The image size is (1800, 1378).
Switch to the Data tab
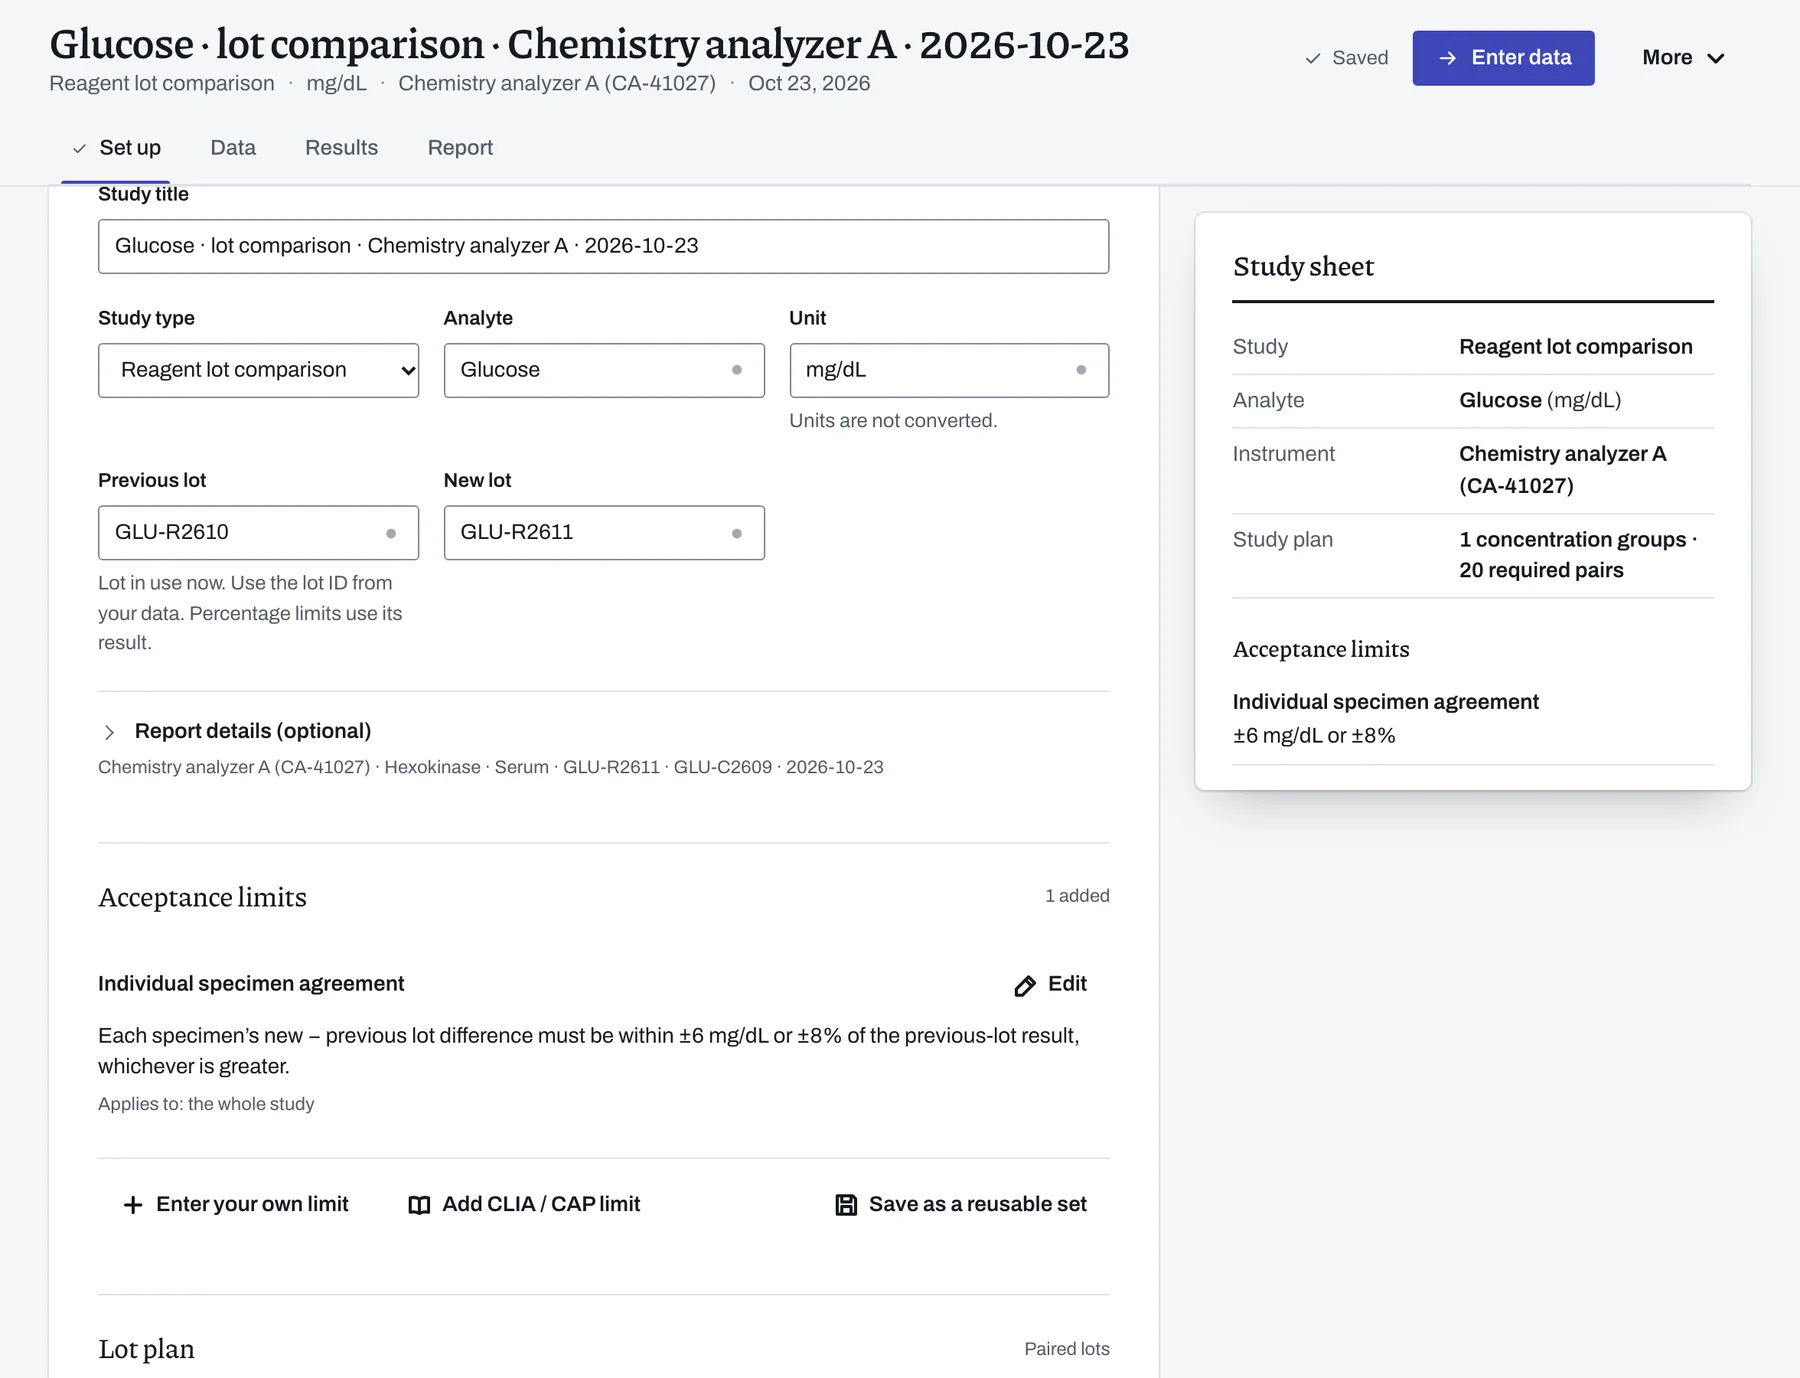pos(233,148)
